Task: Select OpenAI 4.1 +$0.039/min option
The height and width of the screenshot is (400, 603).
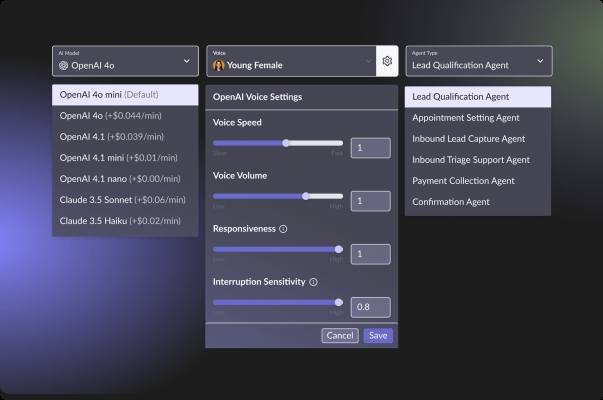Action: pyautogui.click(x=125, y=137)
